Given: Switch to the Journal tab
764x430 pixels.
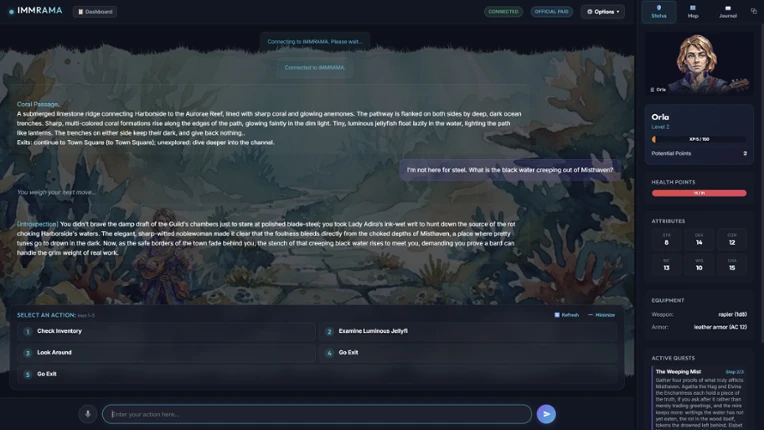Looking at the screenshot, I should tap(728, 12).
